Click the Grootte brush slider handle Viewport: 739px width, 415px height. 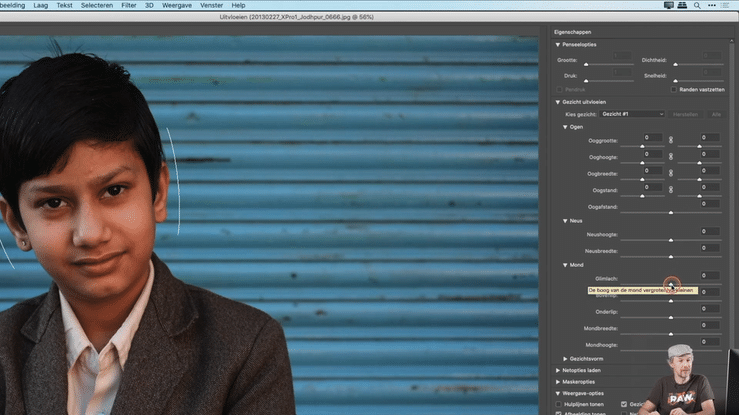[586, 64]
